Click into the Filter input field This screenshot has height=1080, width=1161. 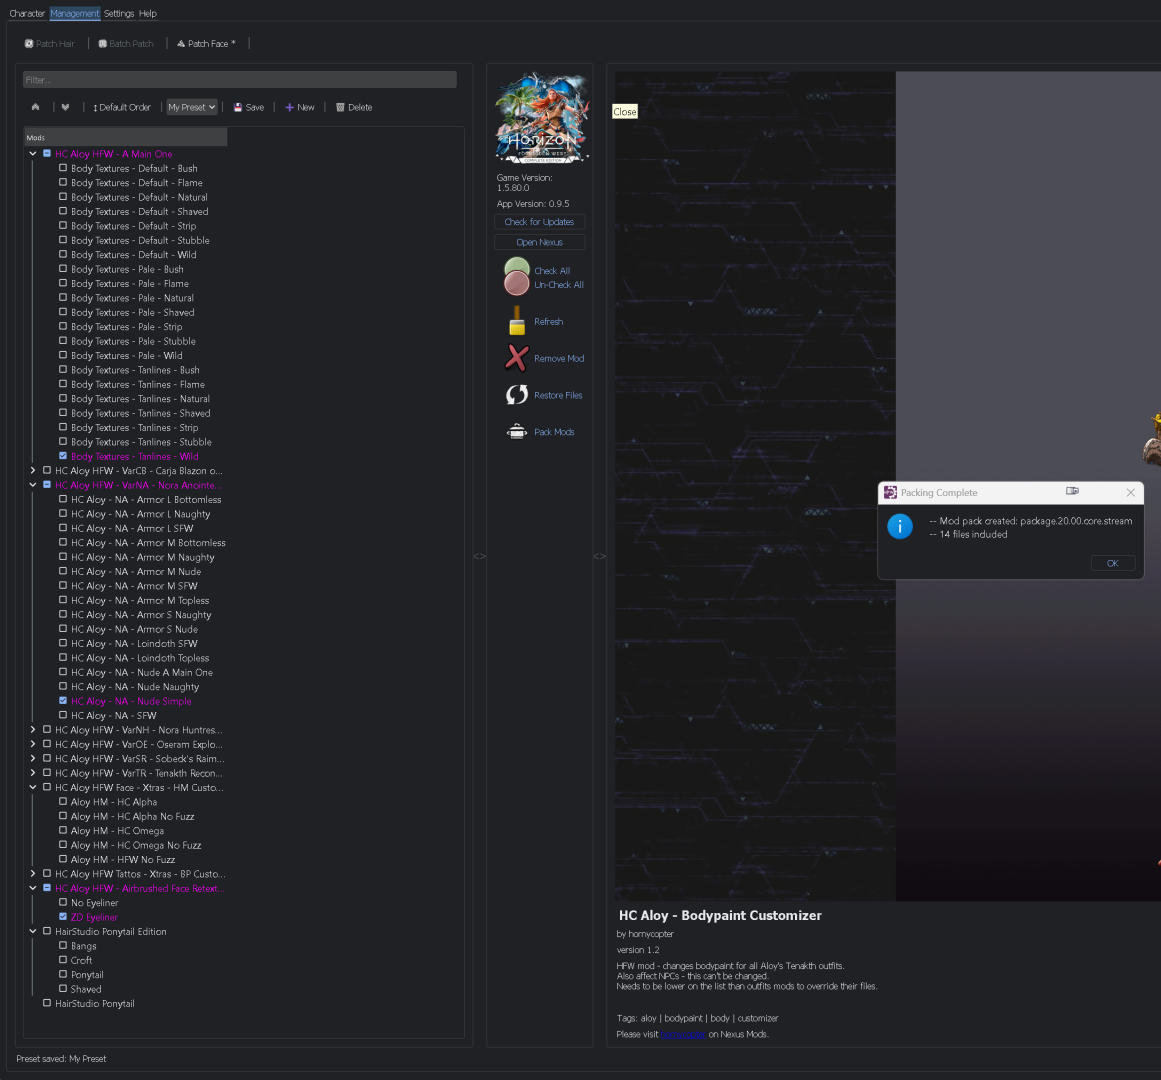pyautogui.click(x=240, y=80)
